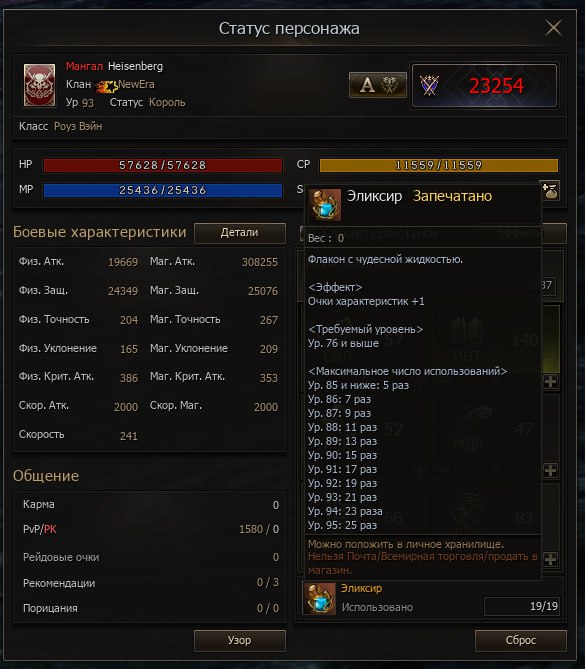Click Сброс to reset stat points

[x=521, y=640]
